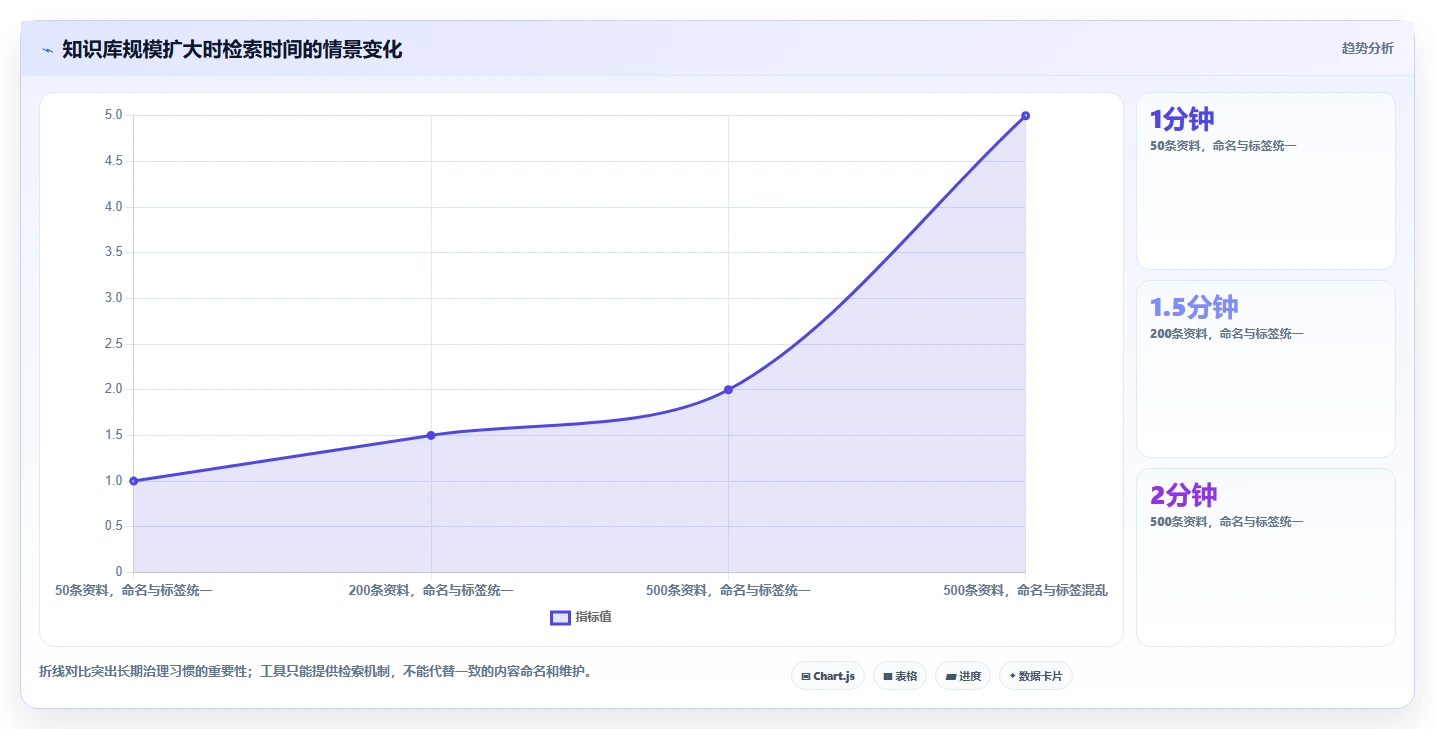Click the 趋势分析 label in header

coord(1367,48)
